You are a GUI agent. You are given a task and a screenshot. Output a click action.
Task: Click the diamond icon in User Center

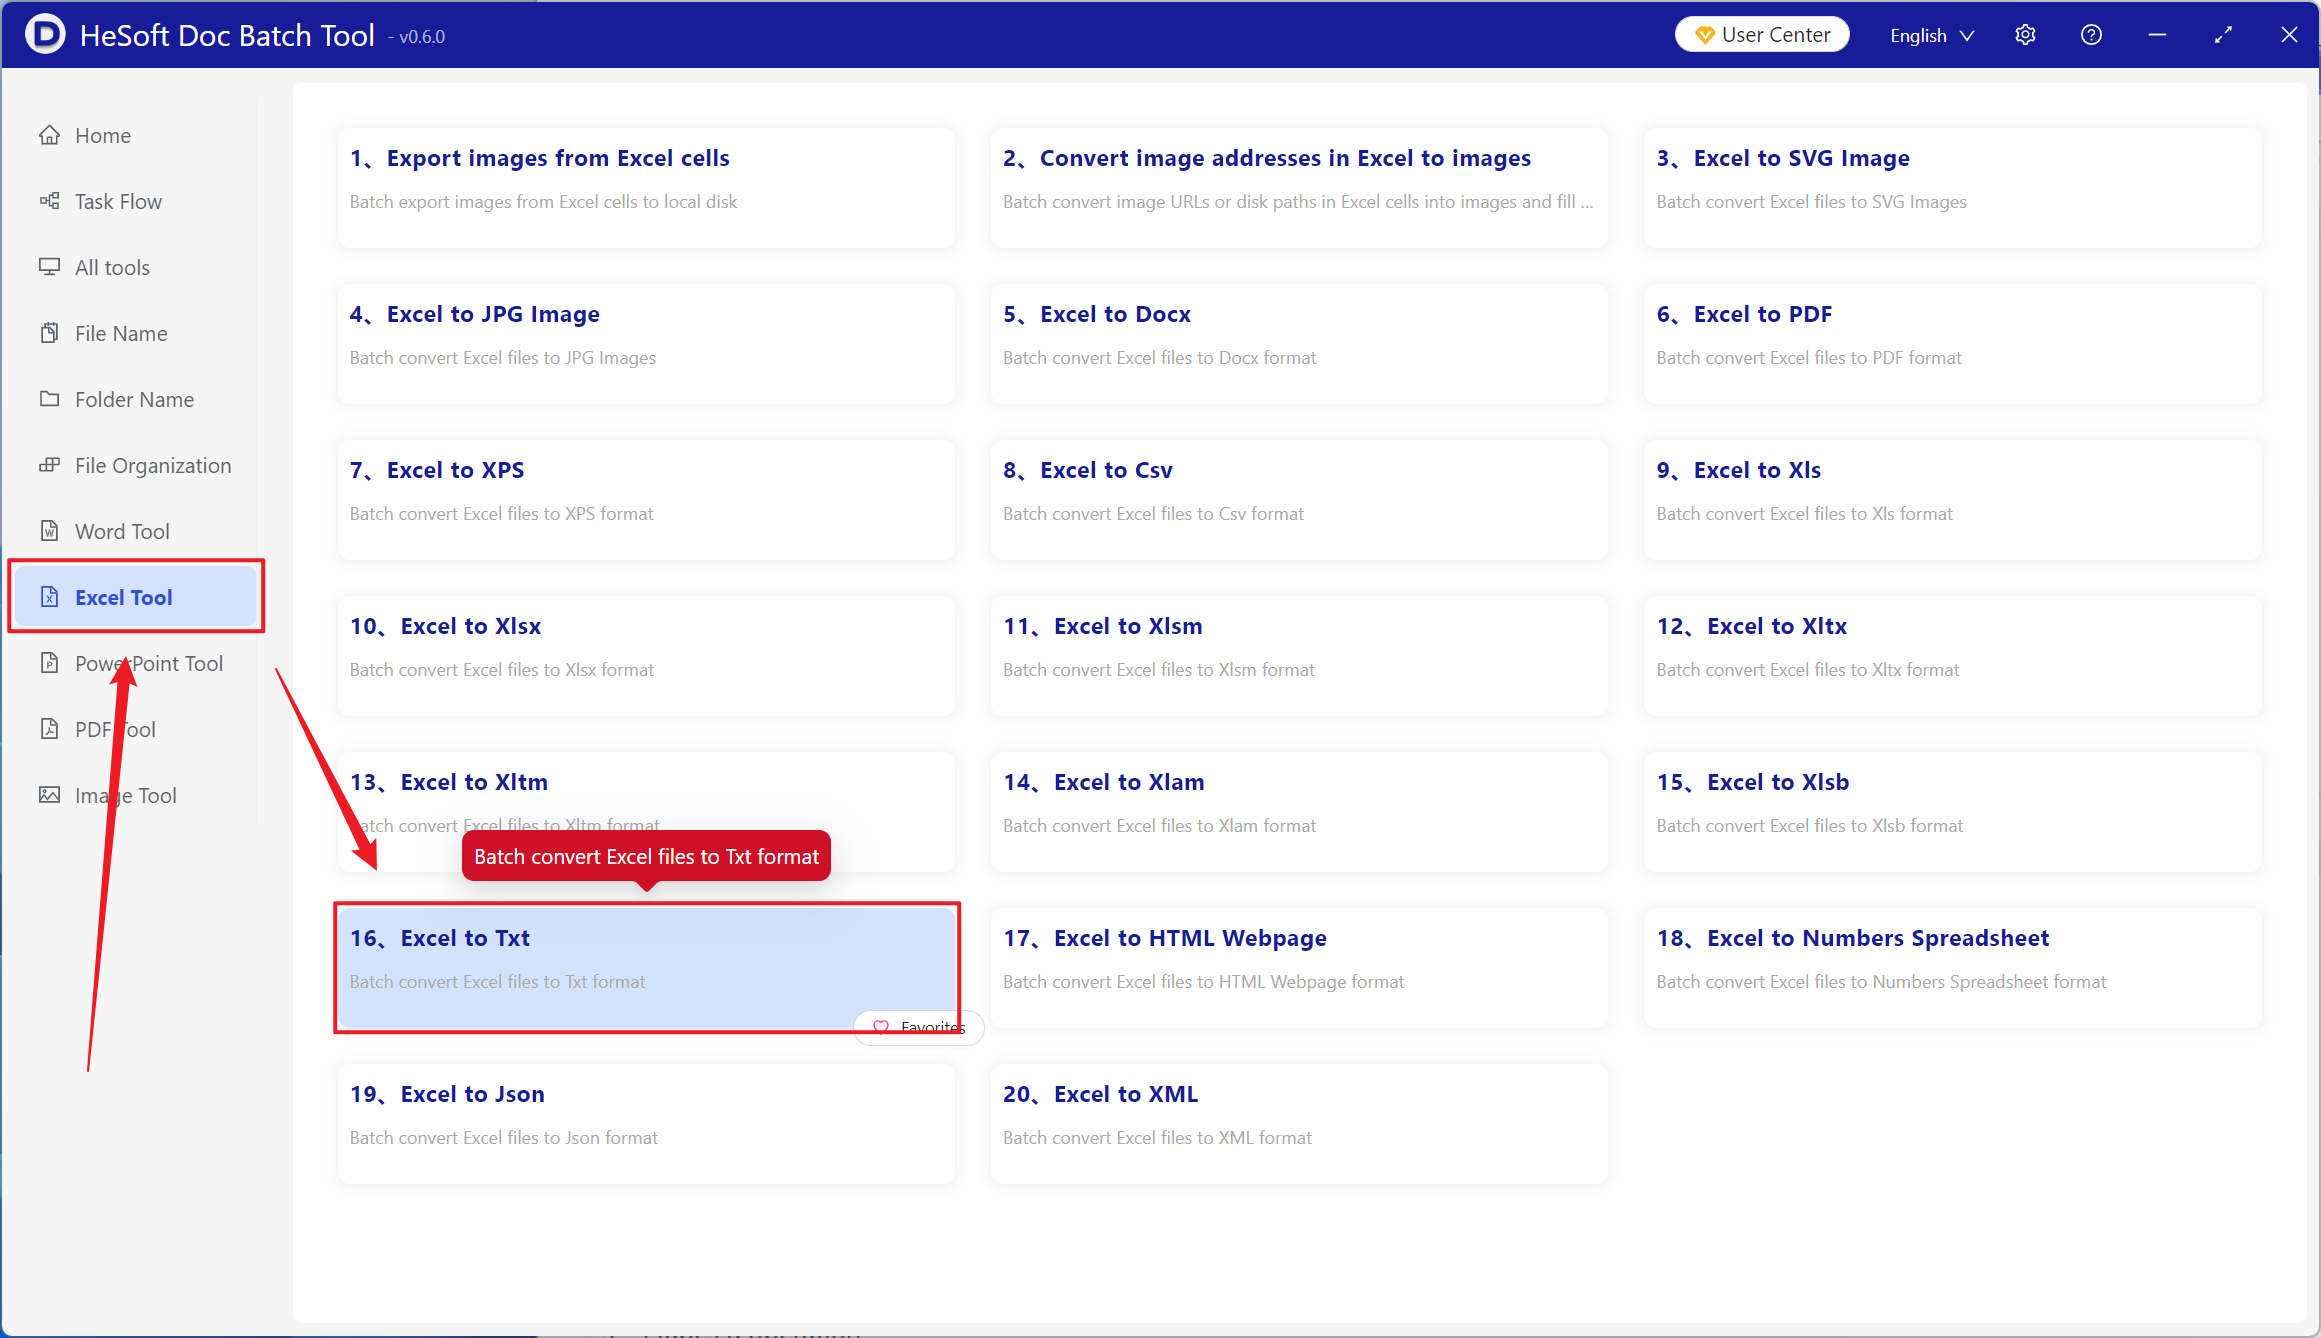1705,35
